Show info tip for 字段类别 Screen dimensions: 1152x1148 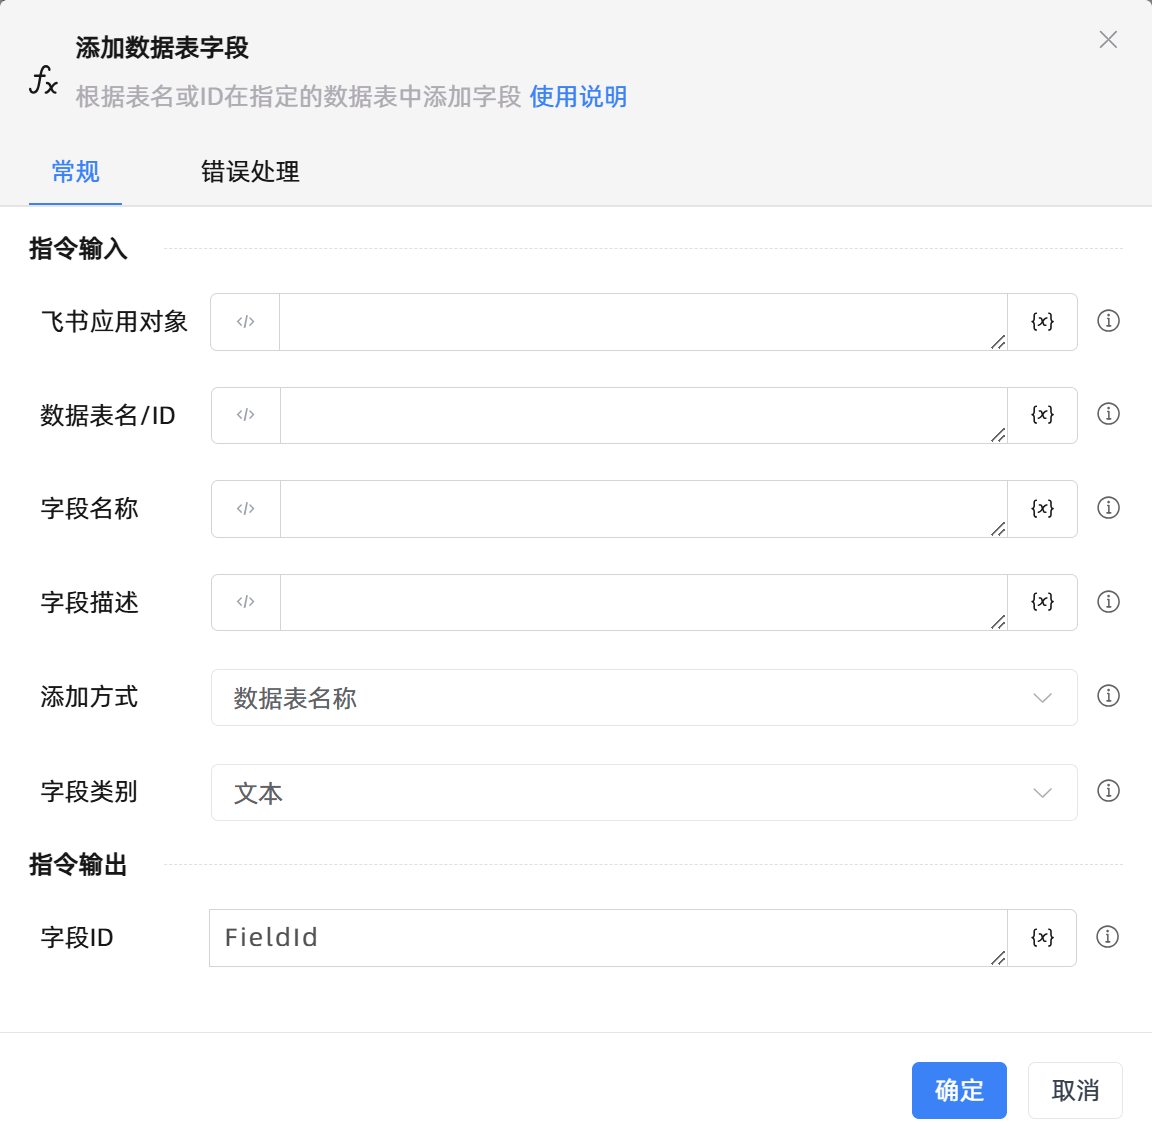pyautogui.click(x=1108, y=790)
